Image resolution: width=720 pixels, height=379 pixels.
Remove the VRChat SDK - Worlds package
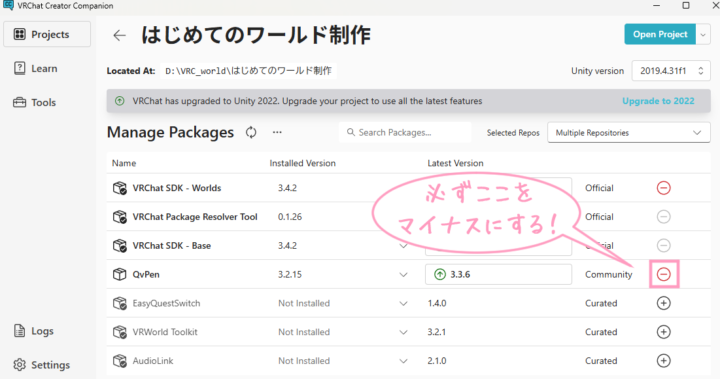pos(664,188)
